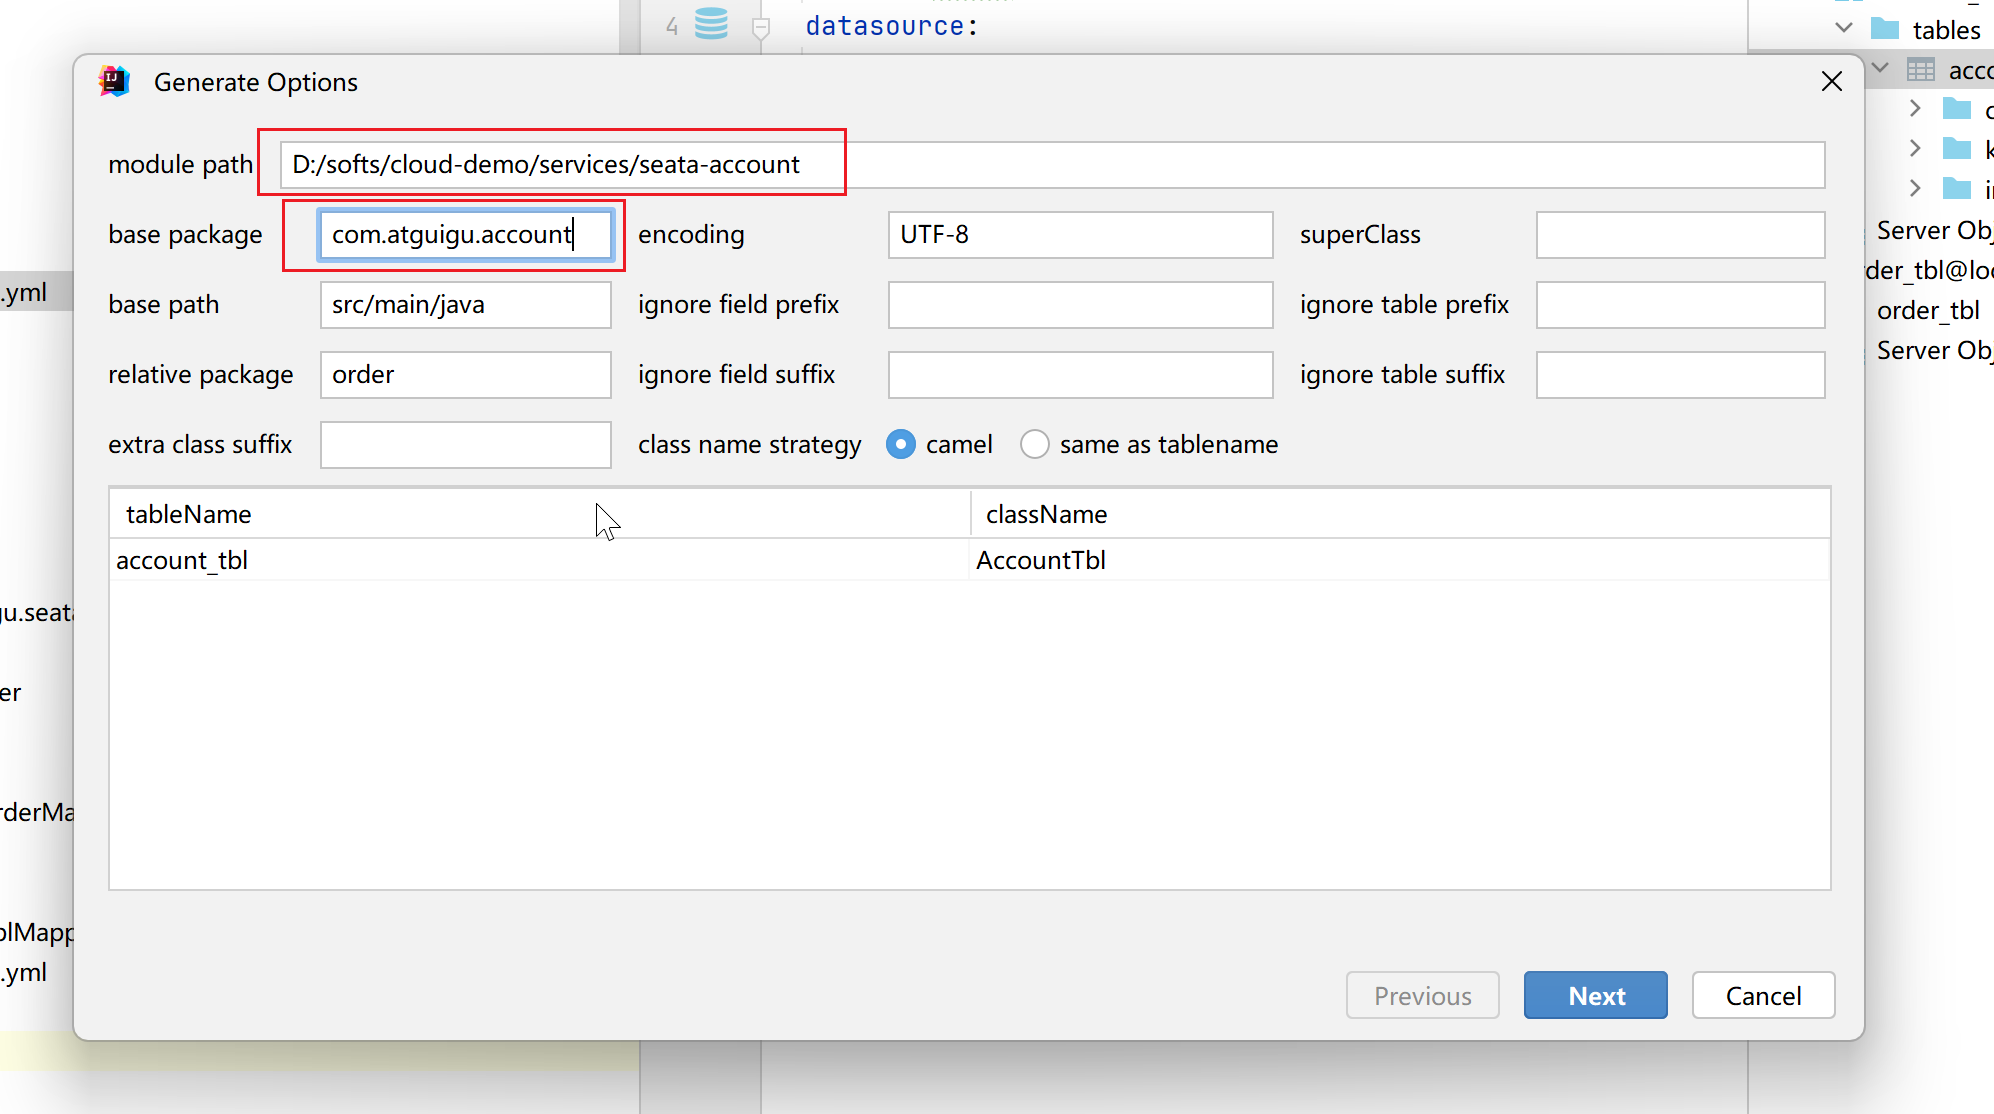
Task: Expand the first subfolder under acc table
Action: click(1915, 108)
